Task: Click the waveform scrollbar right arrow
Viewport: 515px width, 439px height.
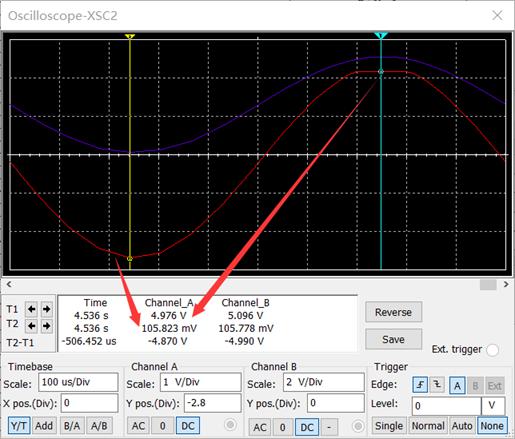Action: tap(506, 284)
